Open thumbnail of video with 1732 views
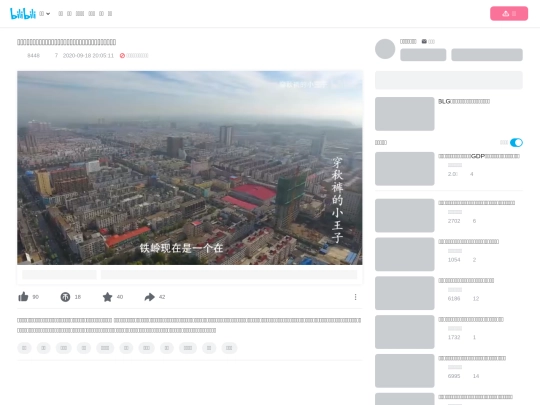The width and height of the screenshot is (540, 405). (x=405, y=332)
